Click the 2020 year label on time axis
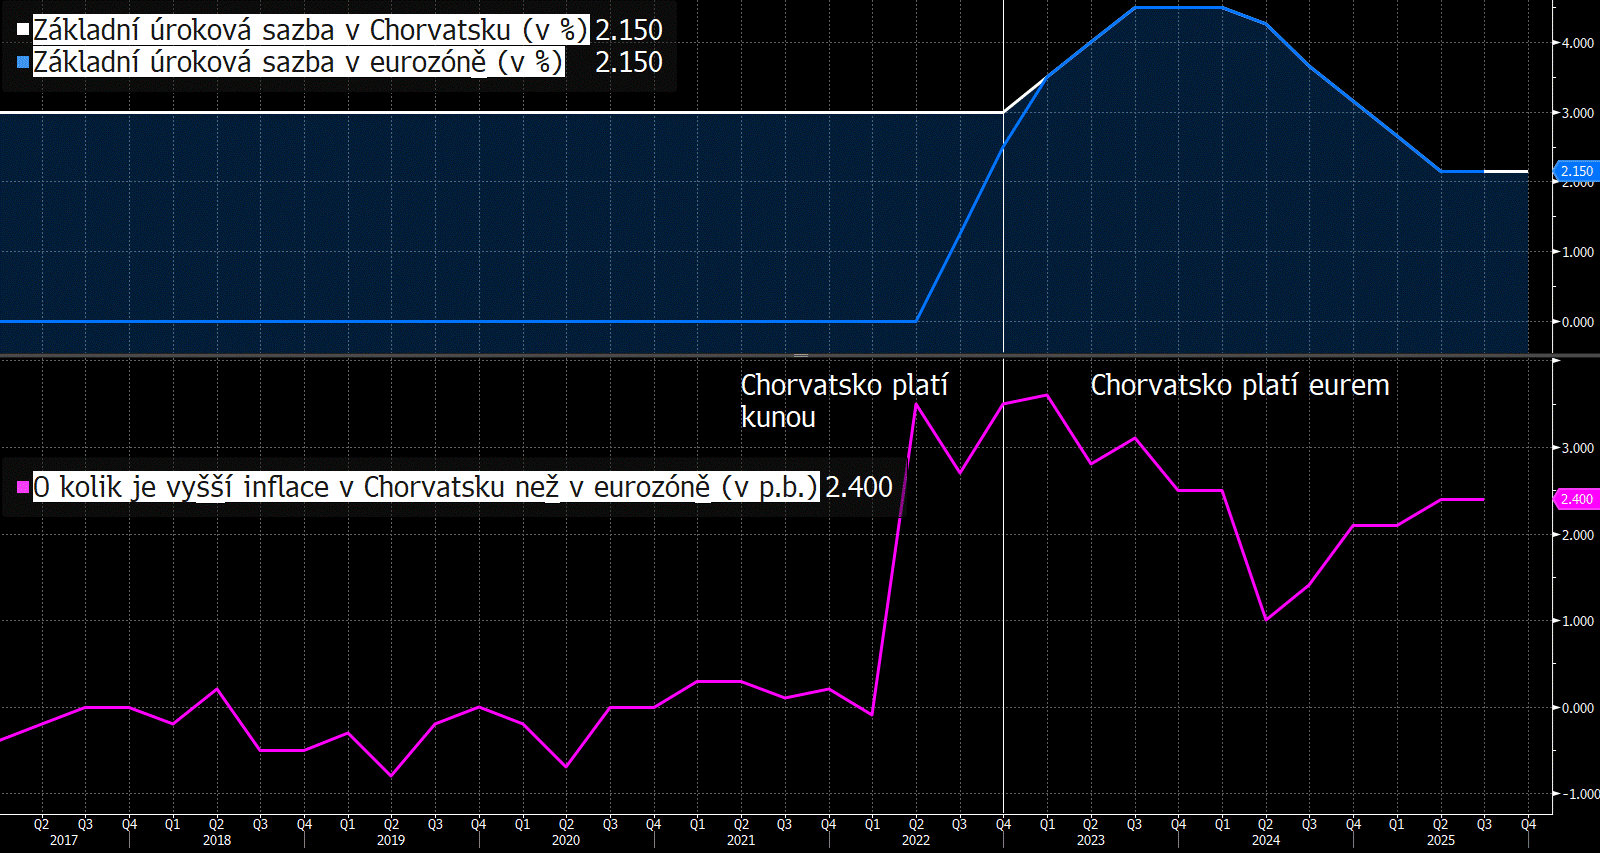1600x853 pixels. click(566, 840)
